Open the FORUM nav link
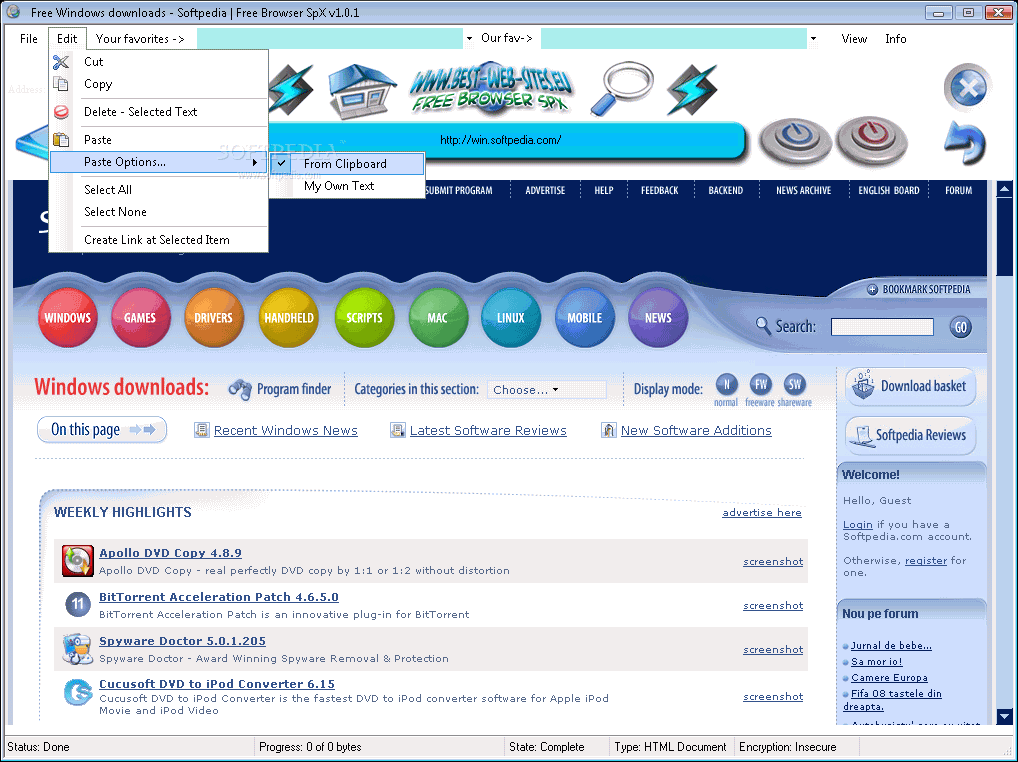The height and width of the screenshot is (762, 1018). [958, 190]
